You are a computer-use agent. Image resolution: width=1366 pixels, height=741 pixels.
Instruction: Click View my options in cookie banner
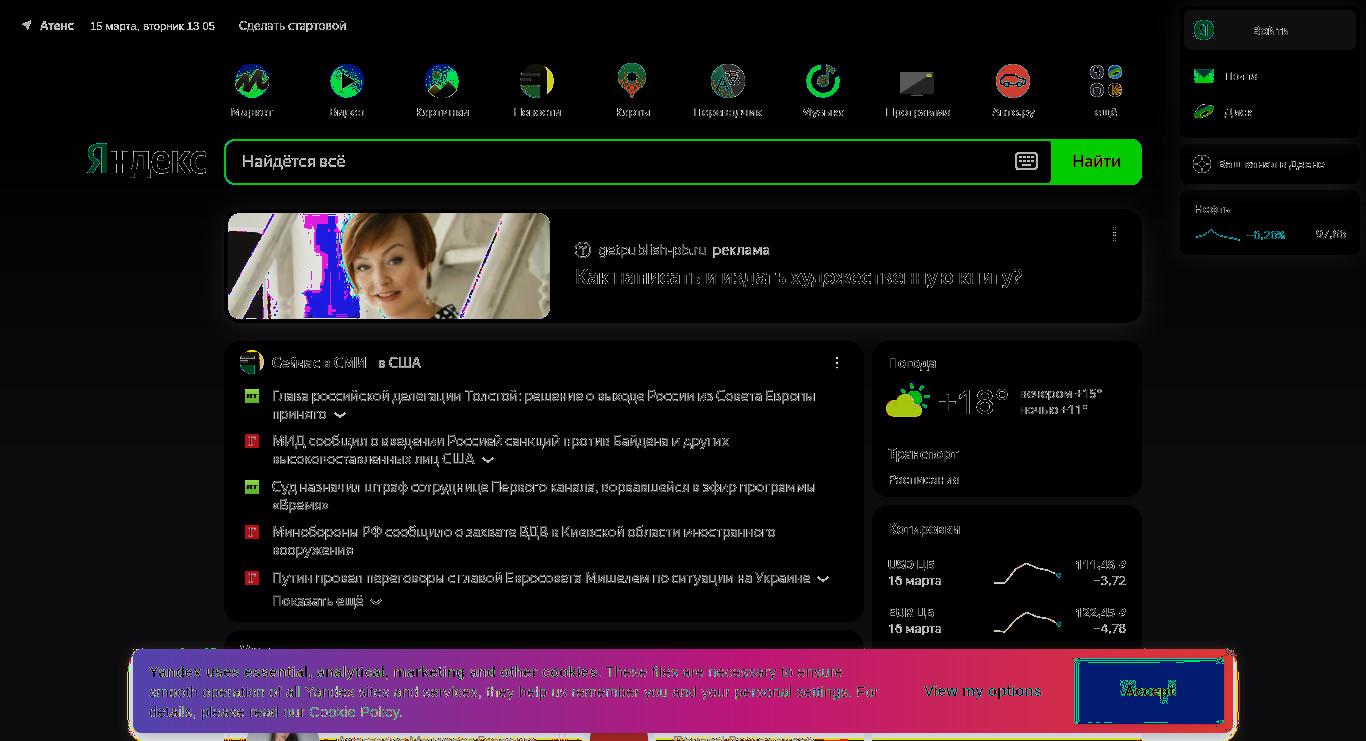click(x=982, y=691)
